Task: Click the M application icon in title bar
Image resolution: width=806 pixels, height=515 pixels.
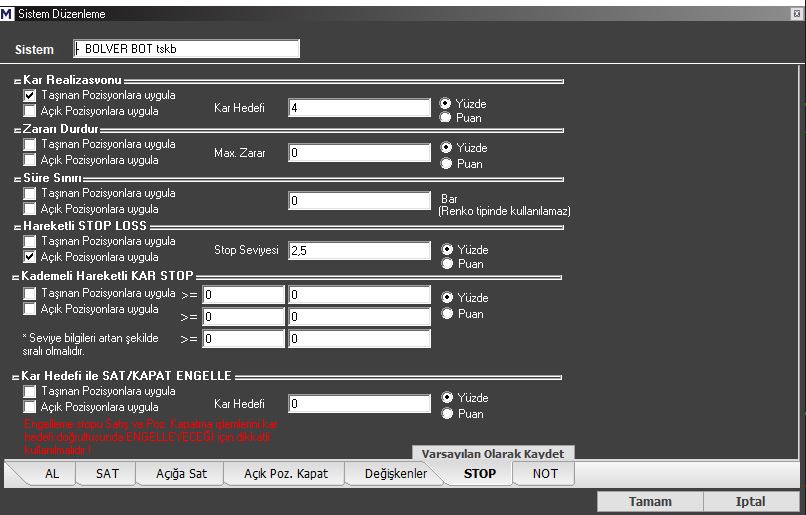Action: (7, 14)
